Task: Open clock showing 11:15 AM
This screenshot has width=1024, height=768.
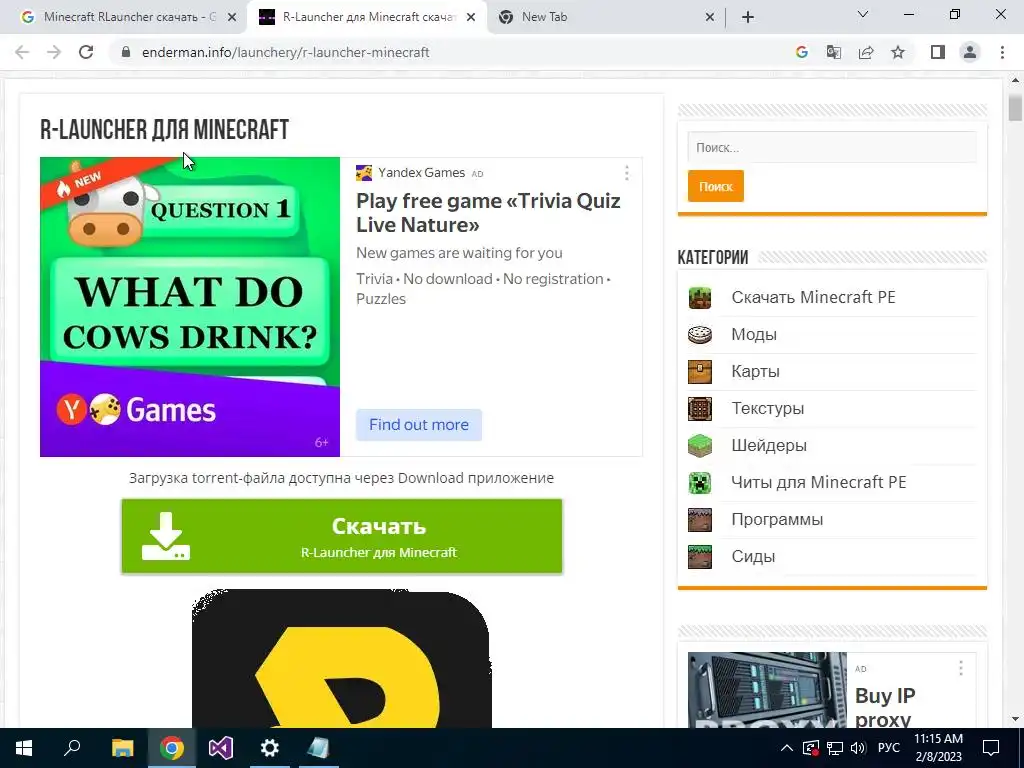Action: (938, 748)
